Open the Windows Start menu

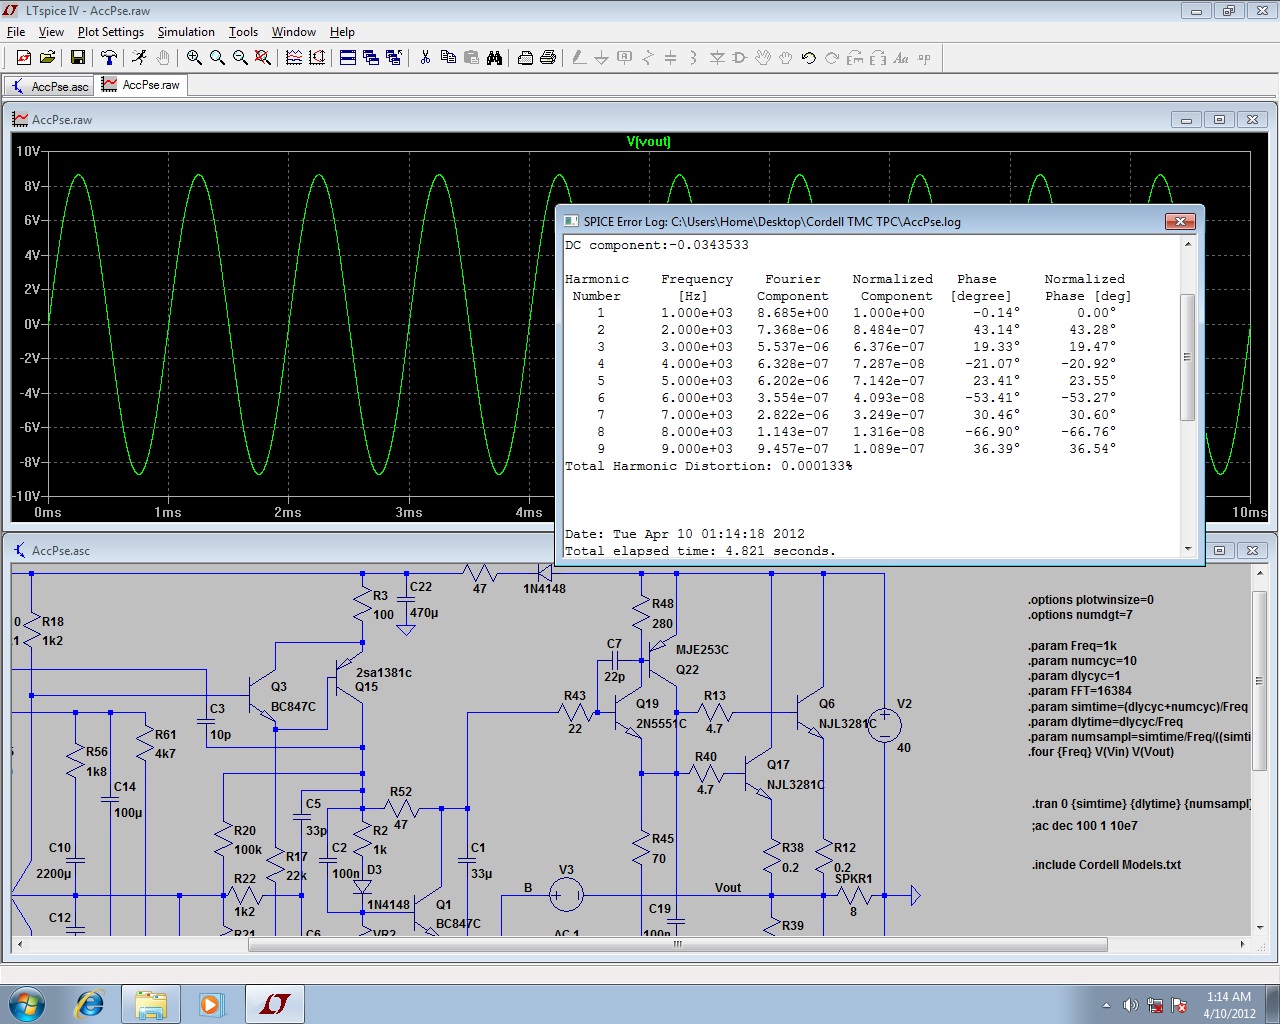coord(27,1003)
